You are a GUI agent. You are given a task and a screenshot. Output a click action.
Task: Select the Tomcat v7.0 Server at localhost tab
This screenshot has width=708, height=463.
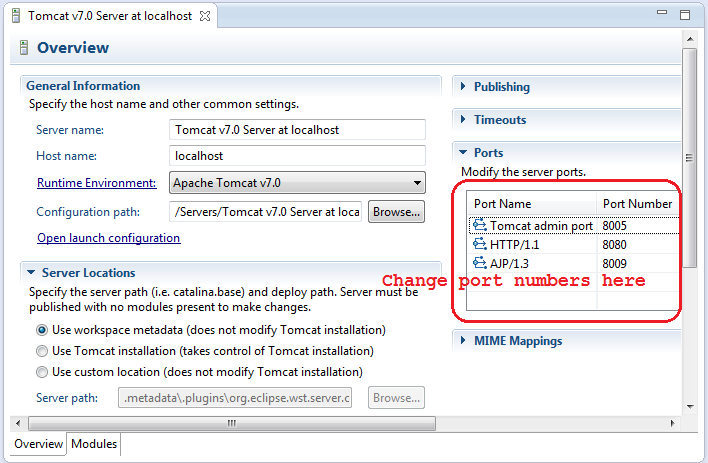[110, 16]
